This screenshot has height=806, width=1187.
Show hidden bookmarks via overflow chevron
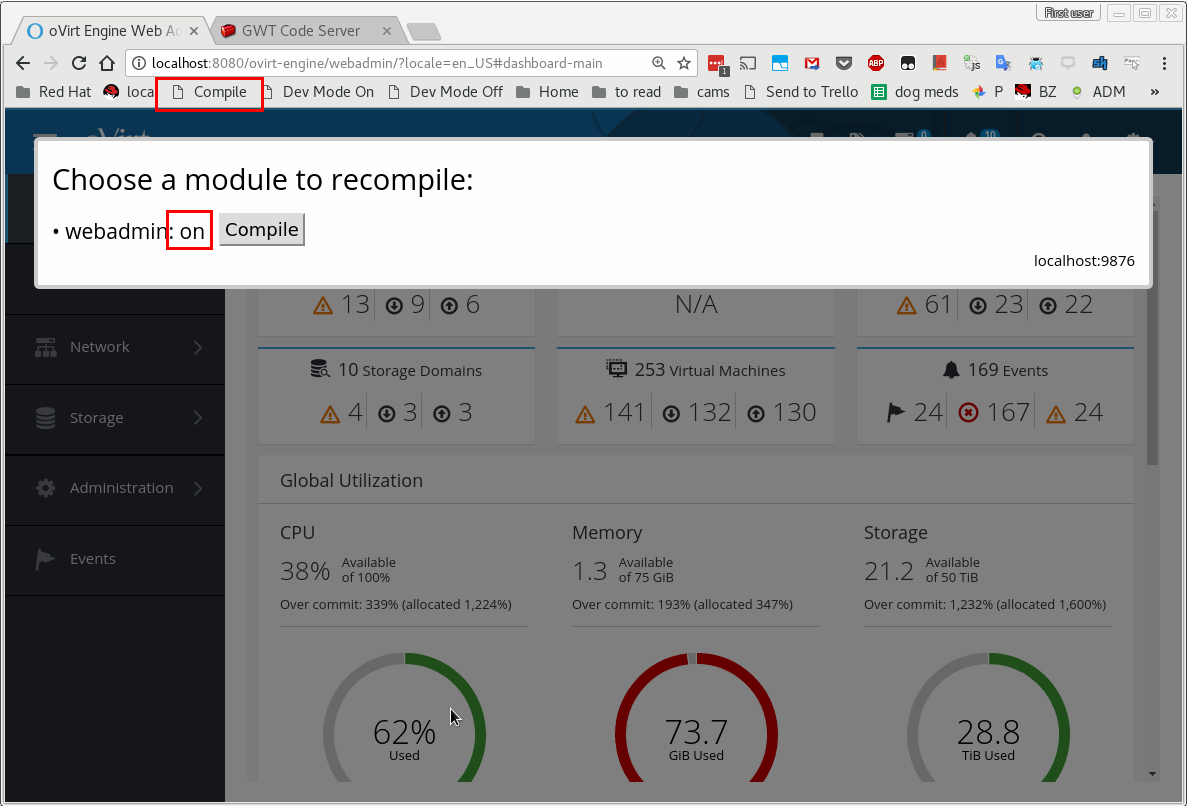coord(1155,92)
